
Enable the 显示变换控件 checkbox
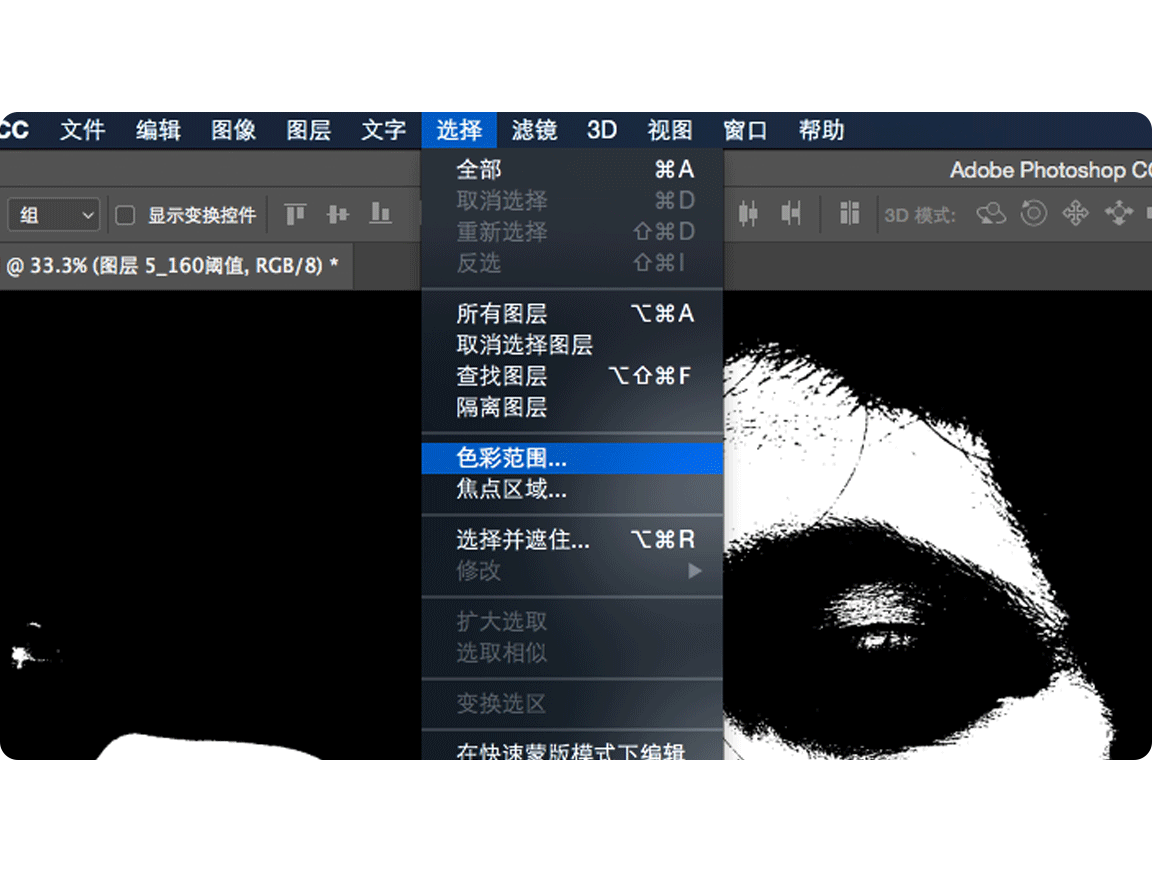click(x=126, y=215)
